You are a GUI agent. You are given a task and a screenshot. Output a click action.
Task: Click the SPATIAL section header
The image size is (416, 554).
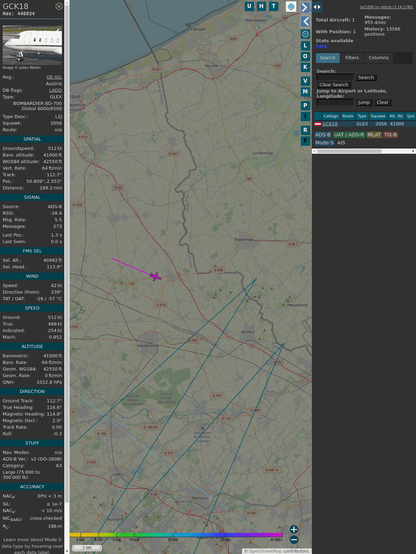[x=32, y=139]
